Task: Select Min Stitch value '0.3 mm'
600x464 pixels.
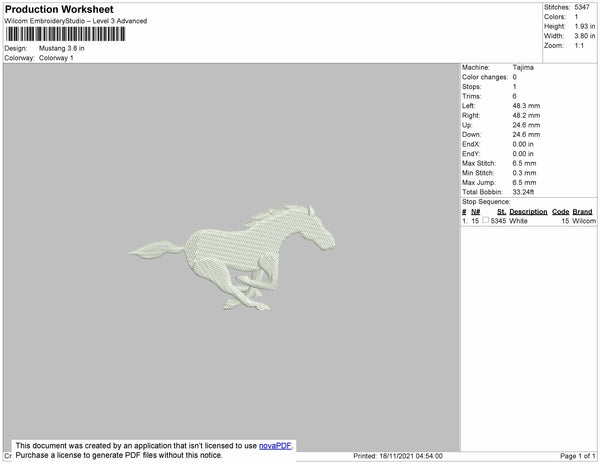Action: [x=524, y=173]
